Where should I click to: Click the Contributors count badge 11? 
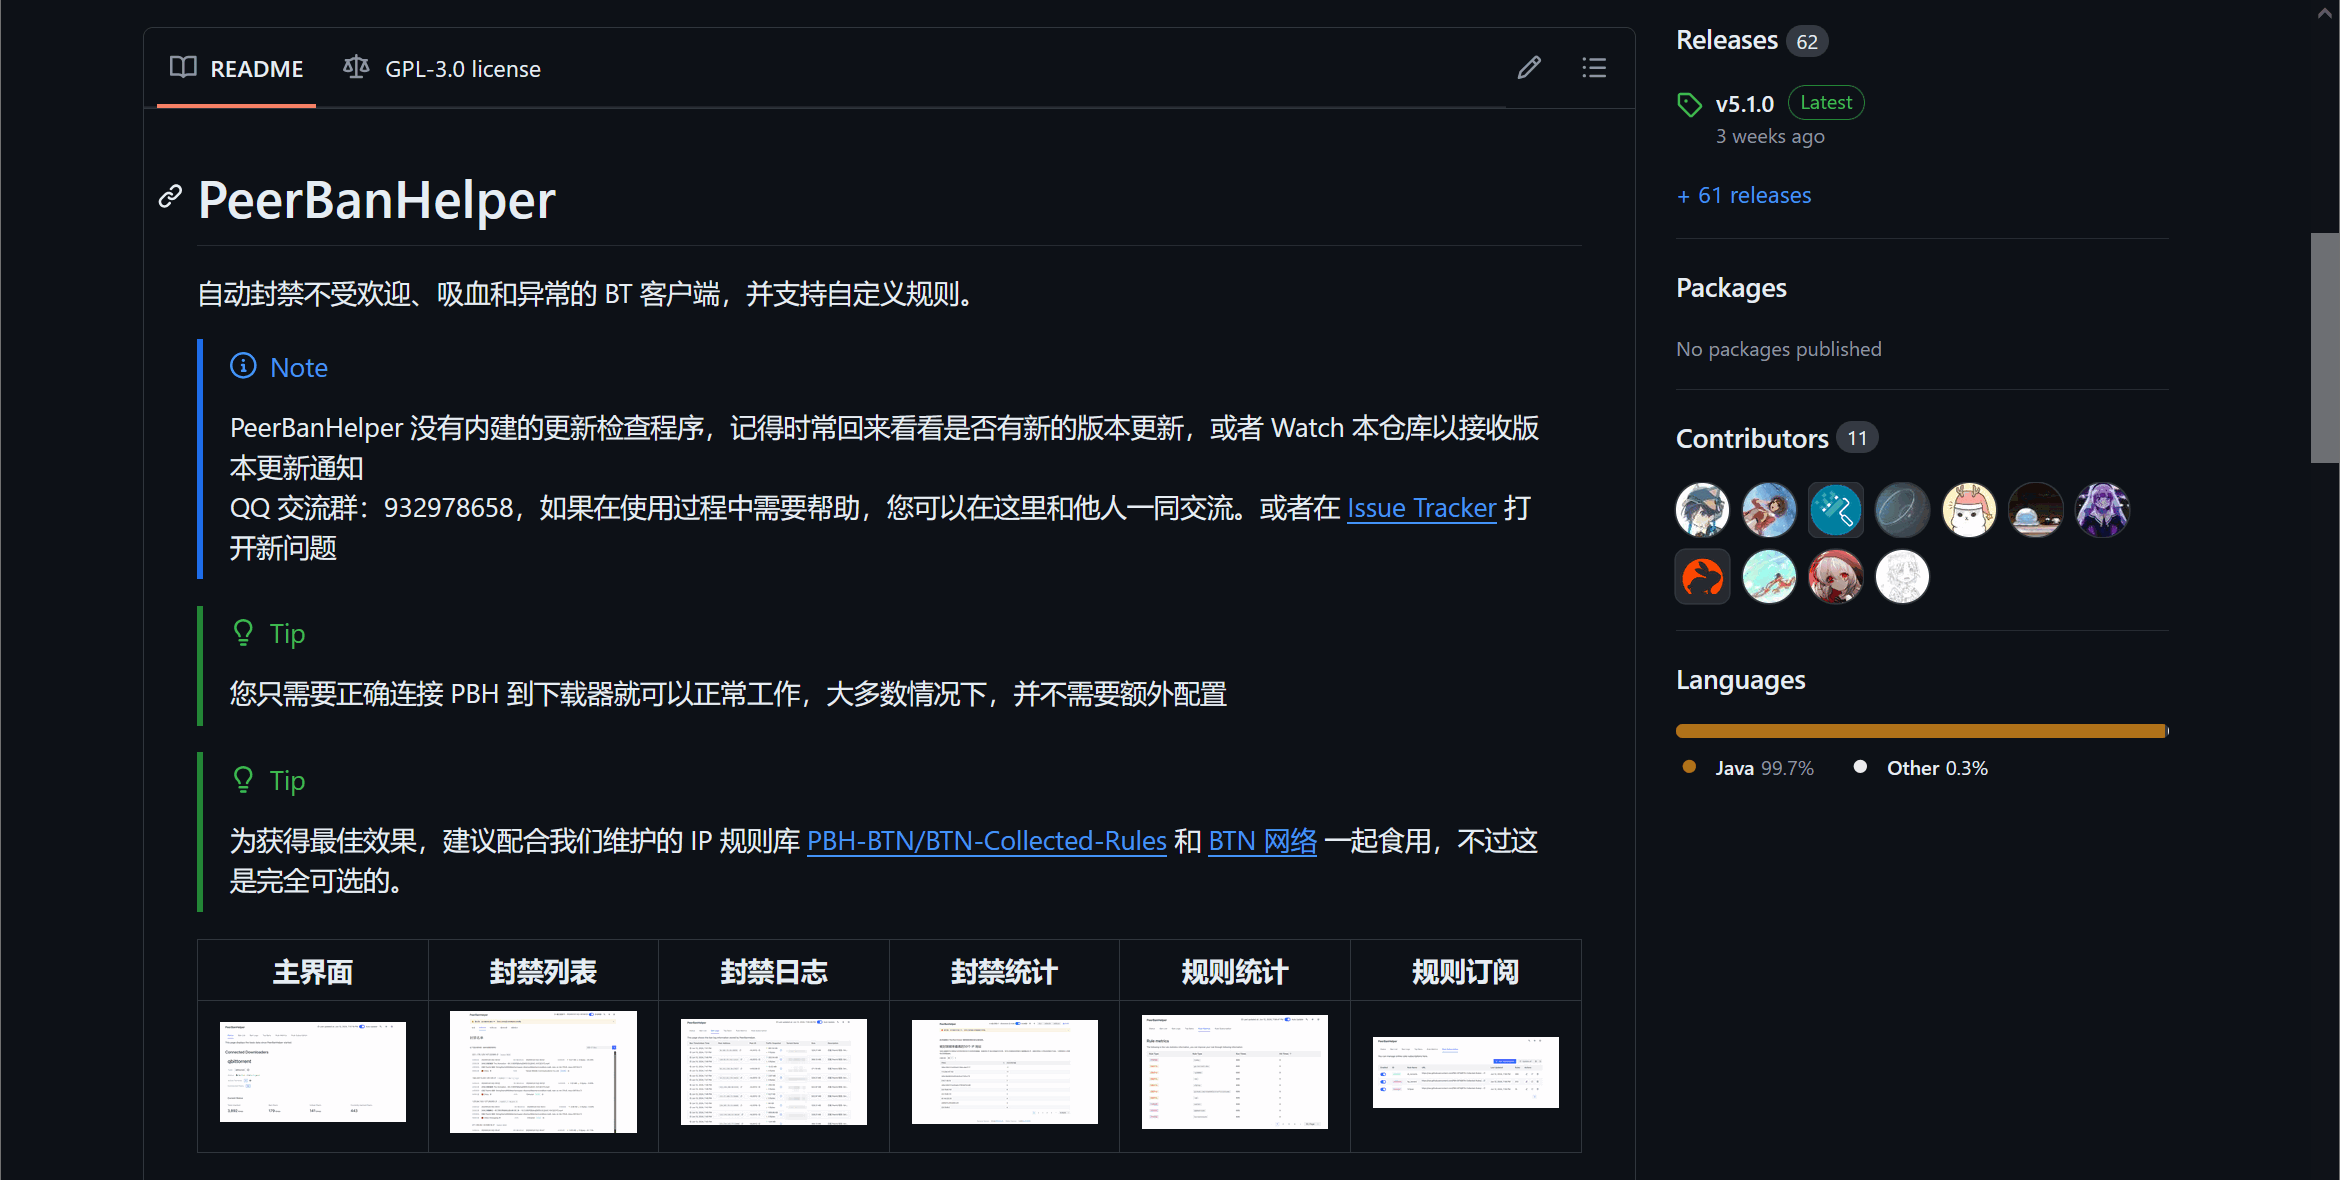click(1857, 438)
